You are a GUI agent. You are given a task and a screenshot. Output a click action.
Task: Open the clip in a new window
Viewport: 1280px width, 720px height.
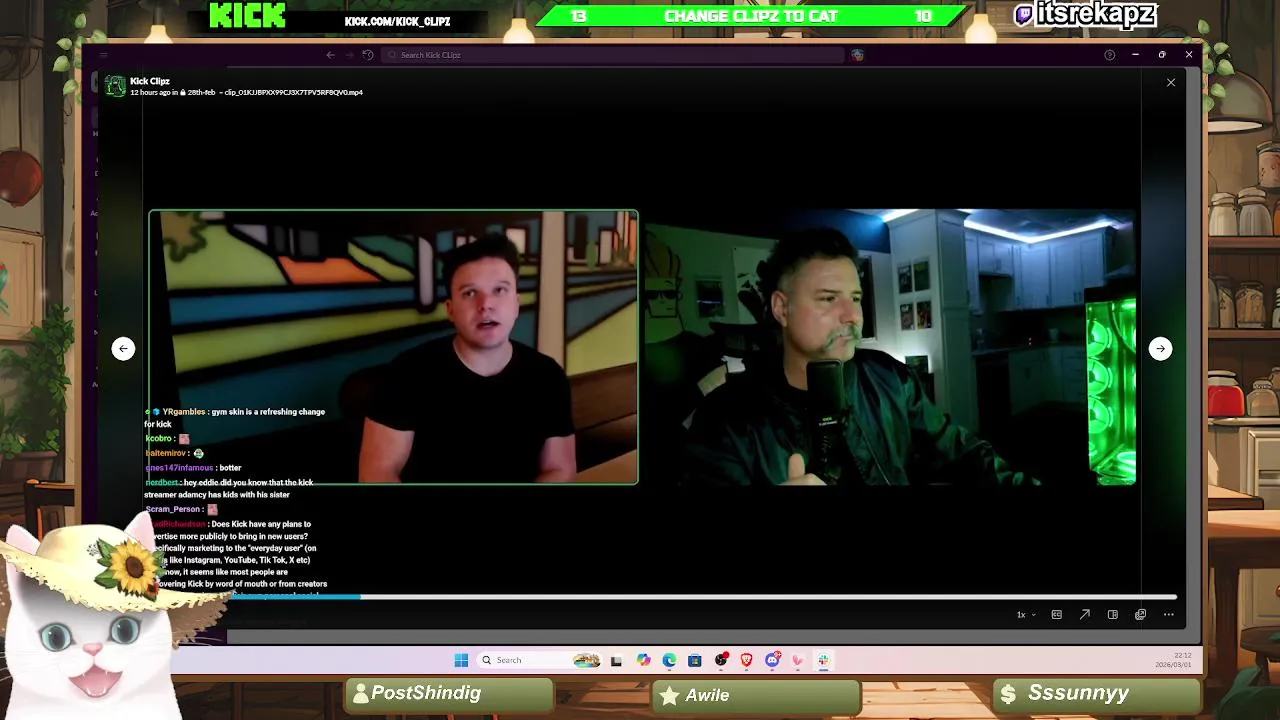pos(1140,614)
